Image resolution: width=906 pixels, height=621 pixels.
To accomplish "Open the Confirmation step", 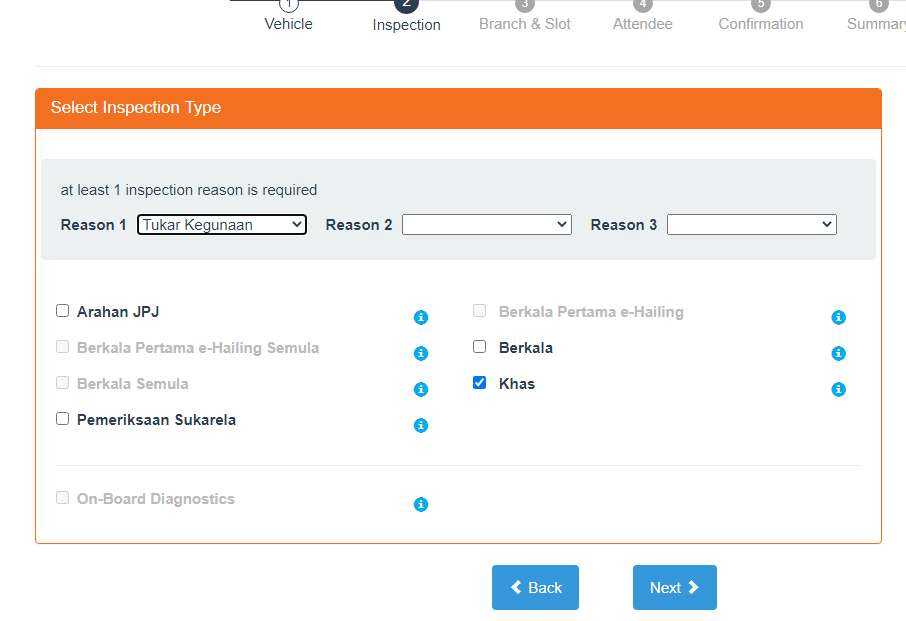I will click(761, 16).
